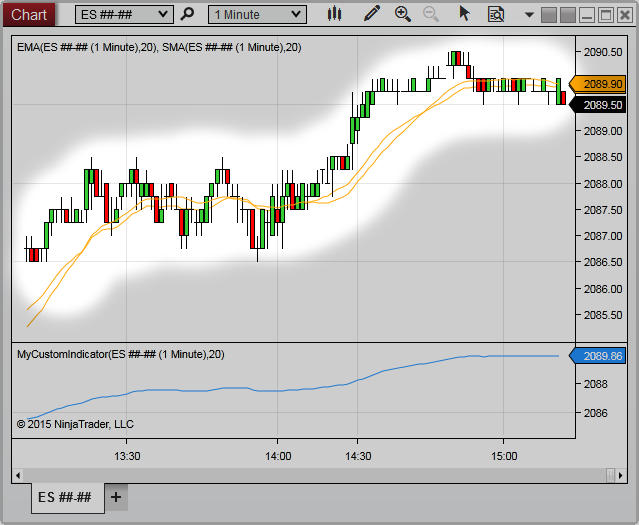Open the Chart menu

tap(29, 14)
